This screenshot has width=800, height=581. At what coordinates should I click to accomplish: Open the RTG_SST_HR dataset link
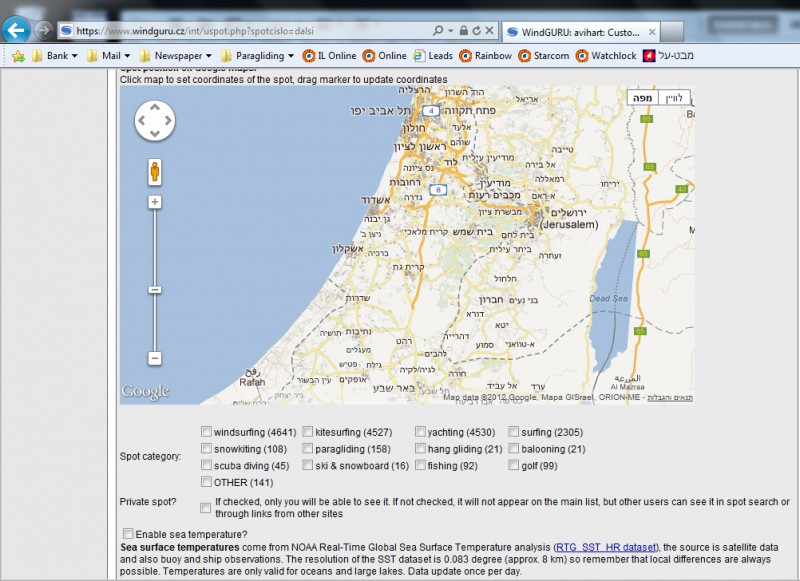point(606,547)
